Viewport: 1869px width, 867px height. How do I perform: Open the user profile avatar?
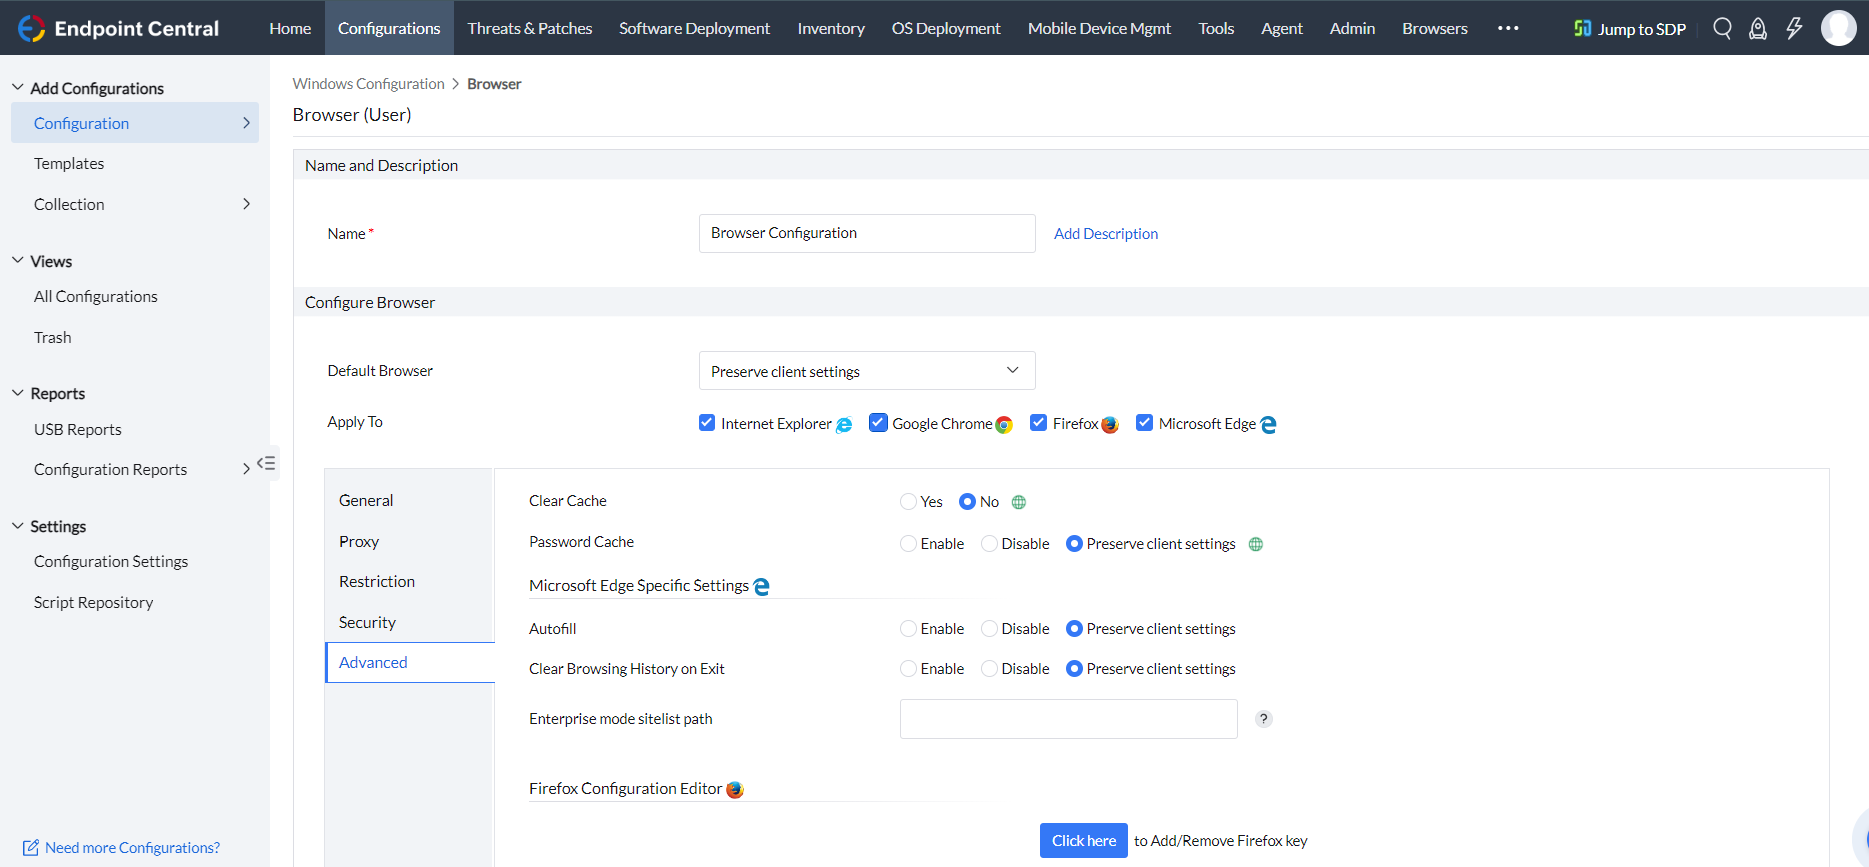point(1838,28)
